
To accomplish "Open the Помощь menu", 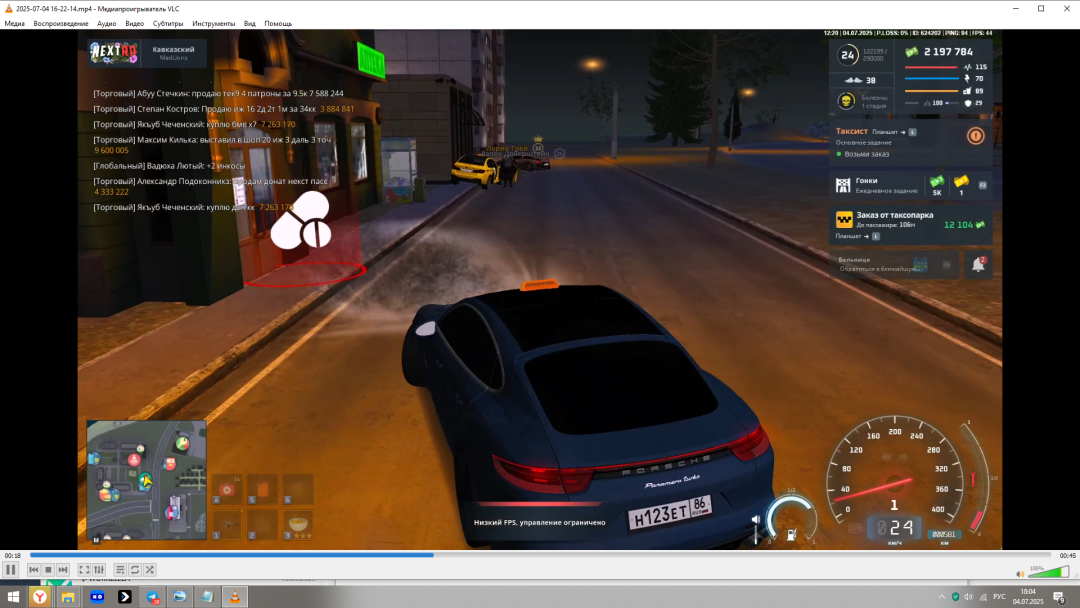I will pyautogui.click(x=278, y=23).
